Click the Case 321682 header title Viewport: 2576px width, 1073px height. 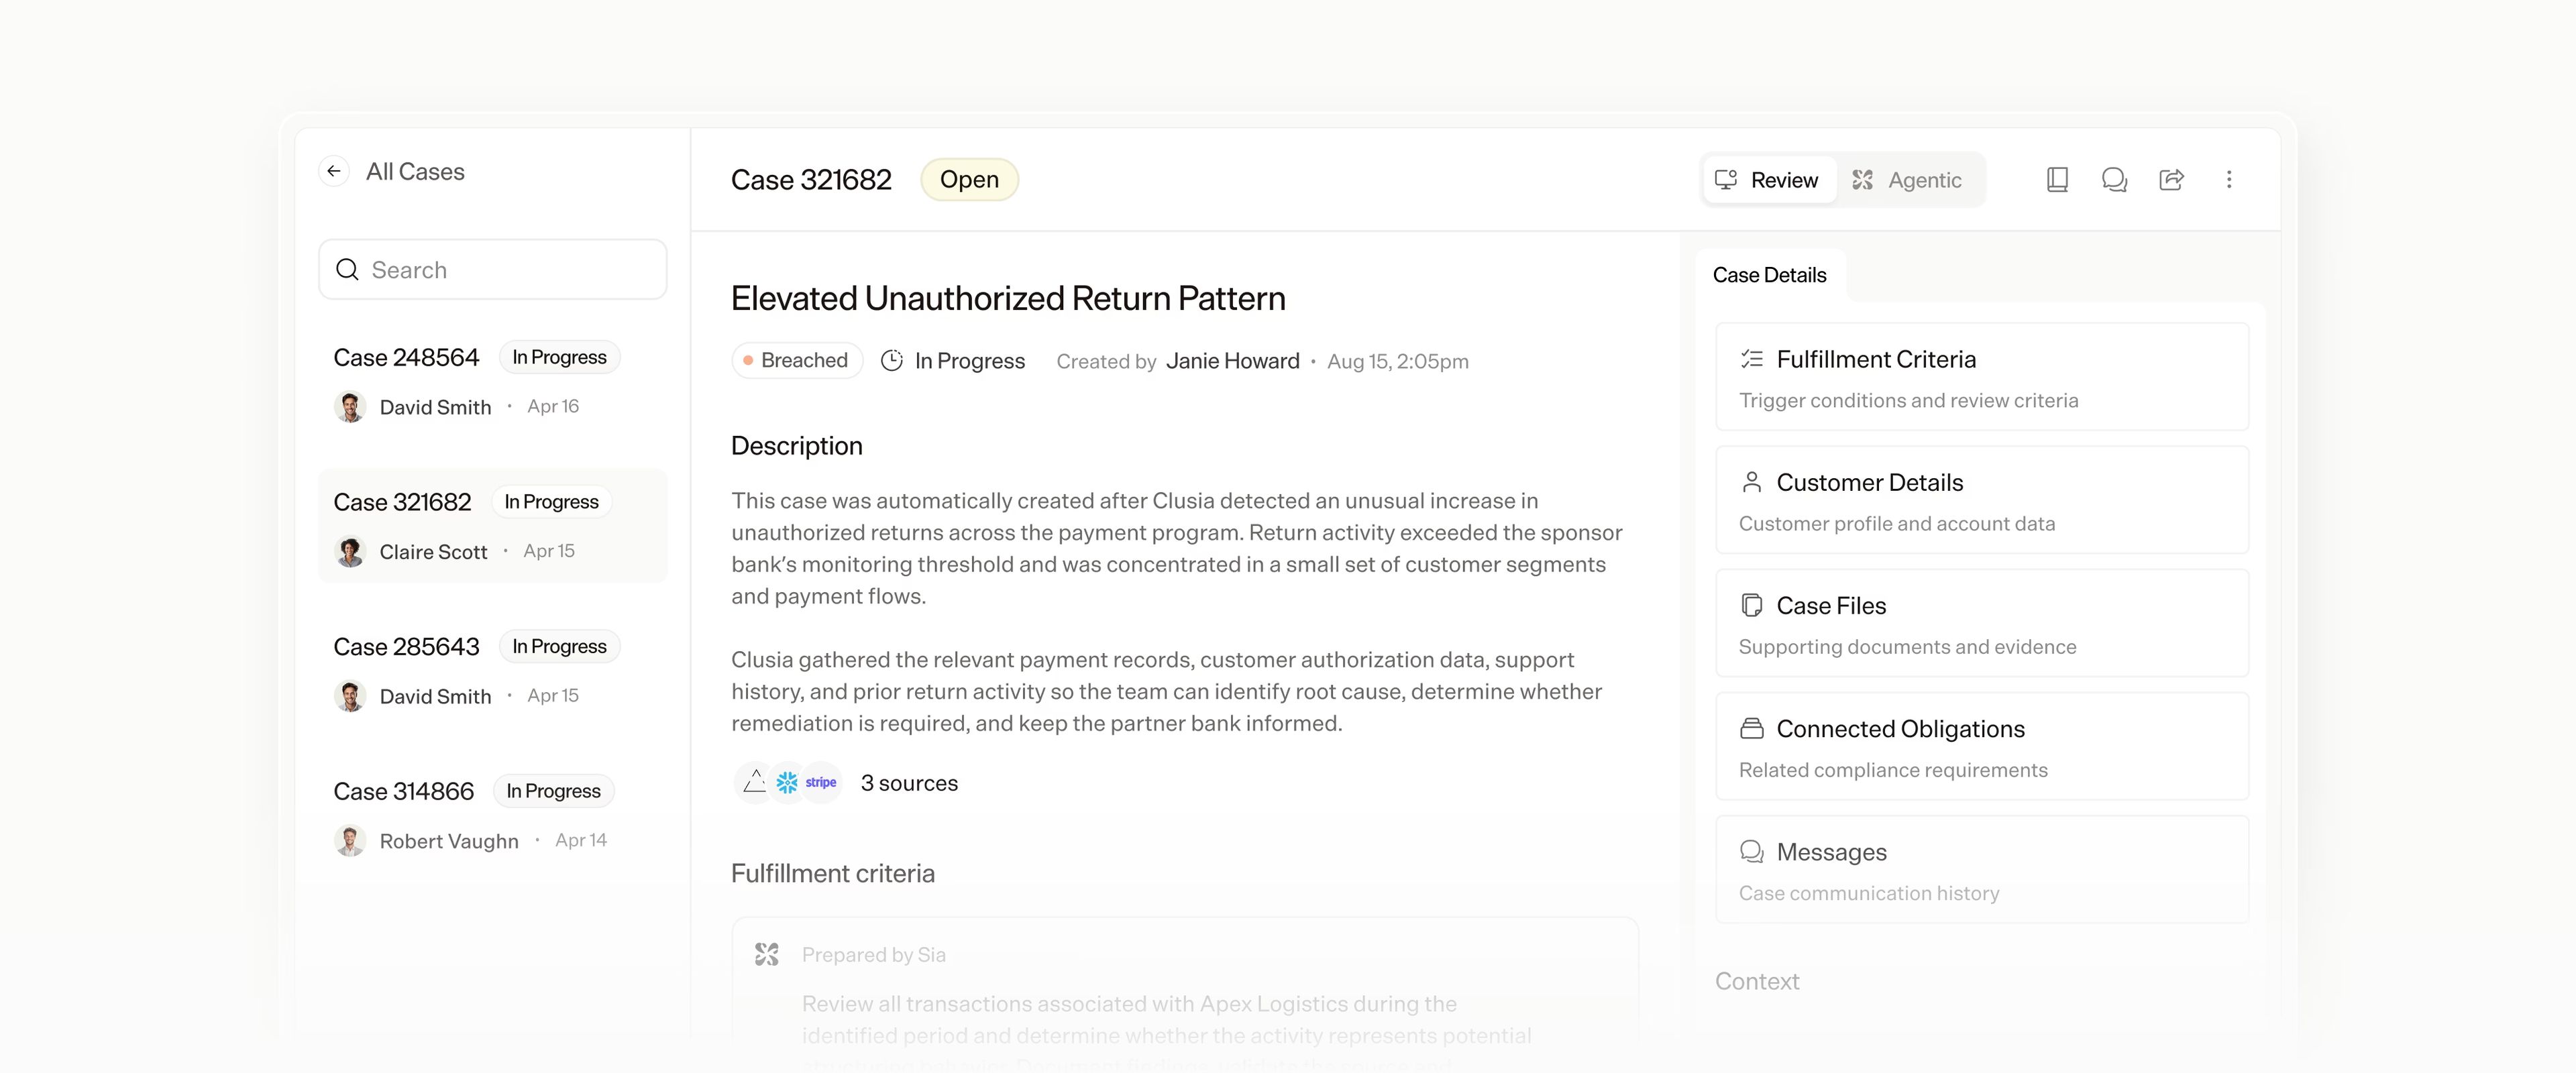click(x=811, y=180)
